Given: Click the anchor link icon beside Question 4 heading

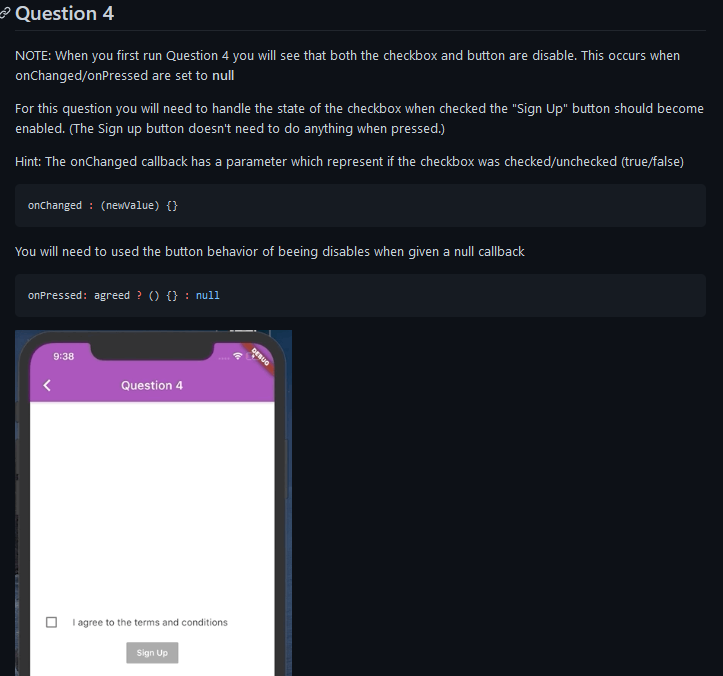Looking at the screenshot, I should [x=5, y=13].
